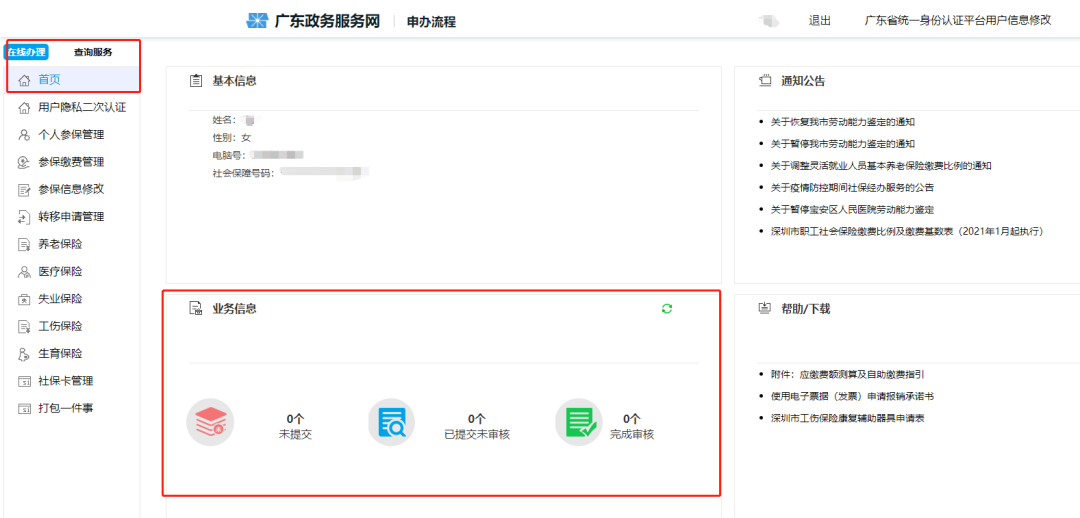The width and height of the screenshot is (1080, 518).
Task: Open notice 关于恢复我市劳动能力鉴定的通知
Action: (842, 122)
